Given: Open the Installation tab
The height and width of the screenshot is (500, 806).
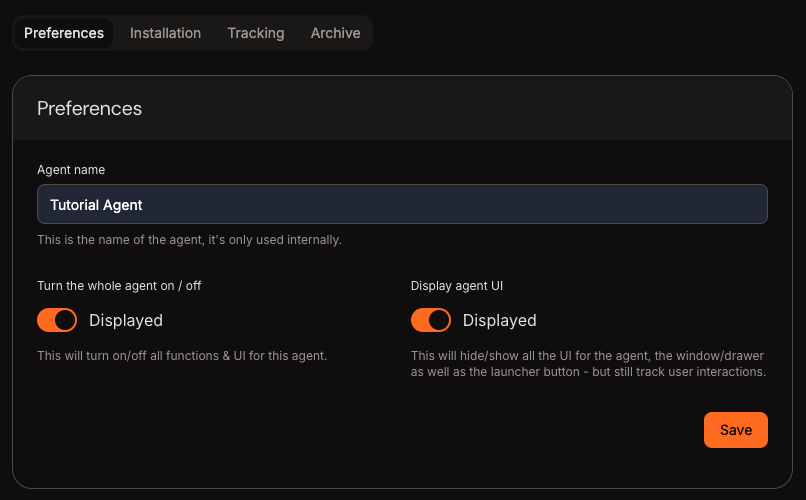Looking at the screenshot, I should (166, 33).
